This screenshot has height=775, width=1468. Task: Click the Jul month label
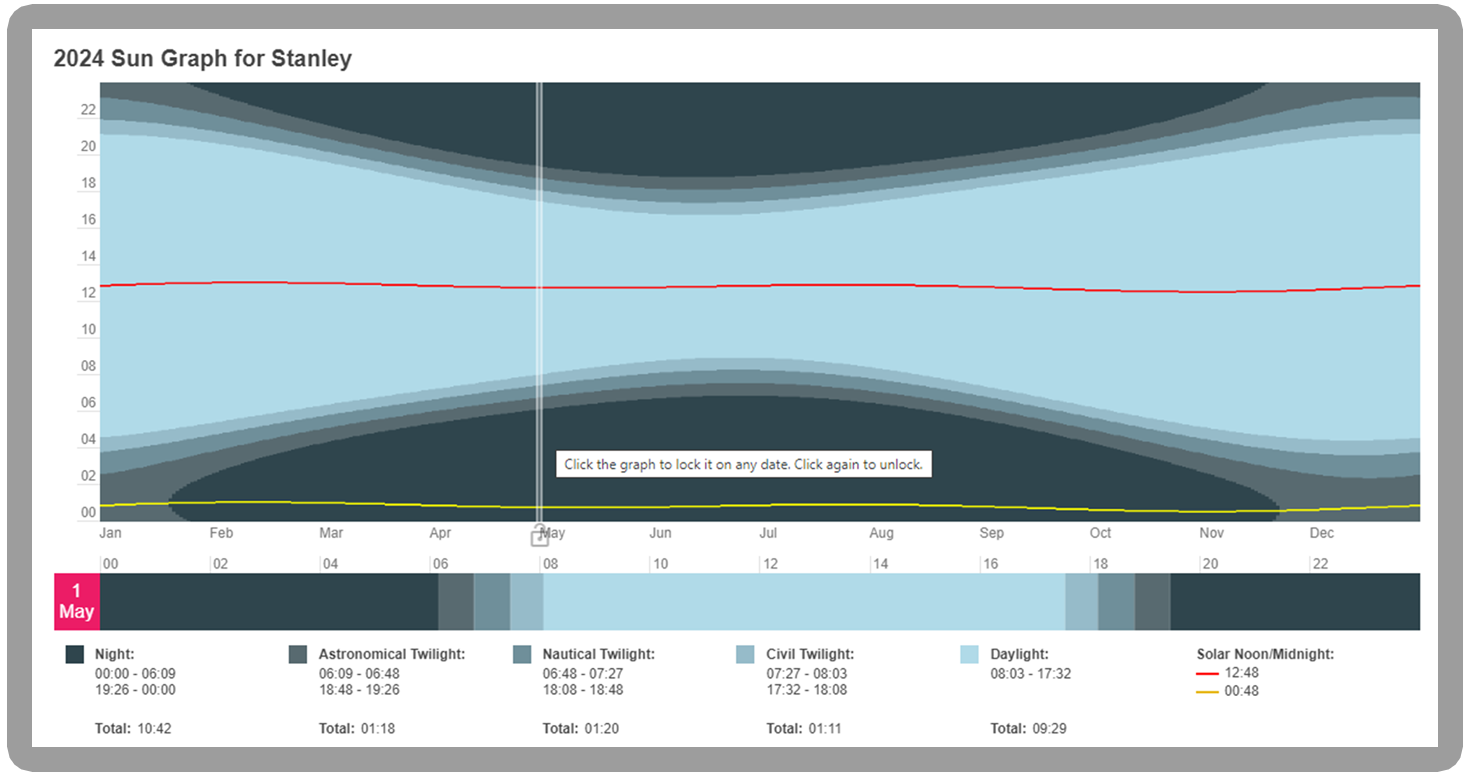click(x=768, y=534)
